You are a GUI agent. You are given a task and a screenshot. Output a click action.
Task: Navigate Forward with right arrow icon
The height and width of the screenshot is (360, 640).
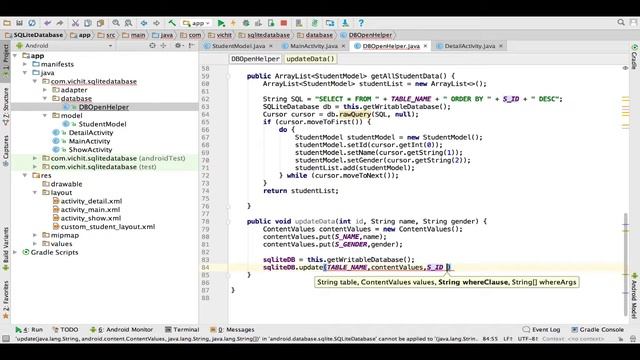coord(156,23)
